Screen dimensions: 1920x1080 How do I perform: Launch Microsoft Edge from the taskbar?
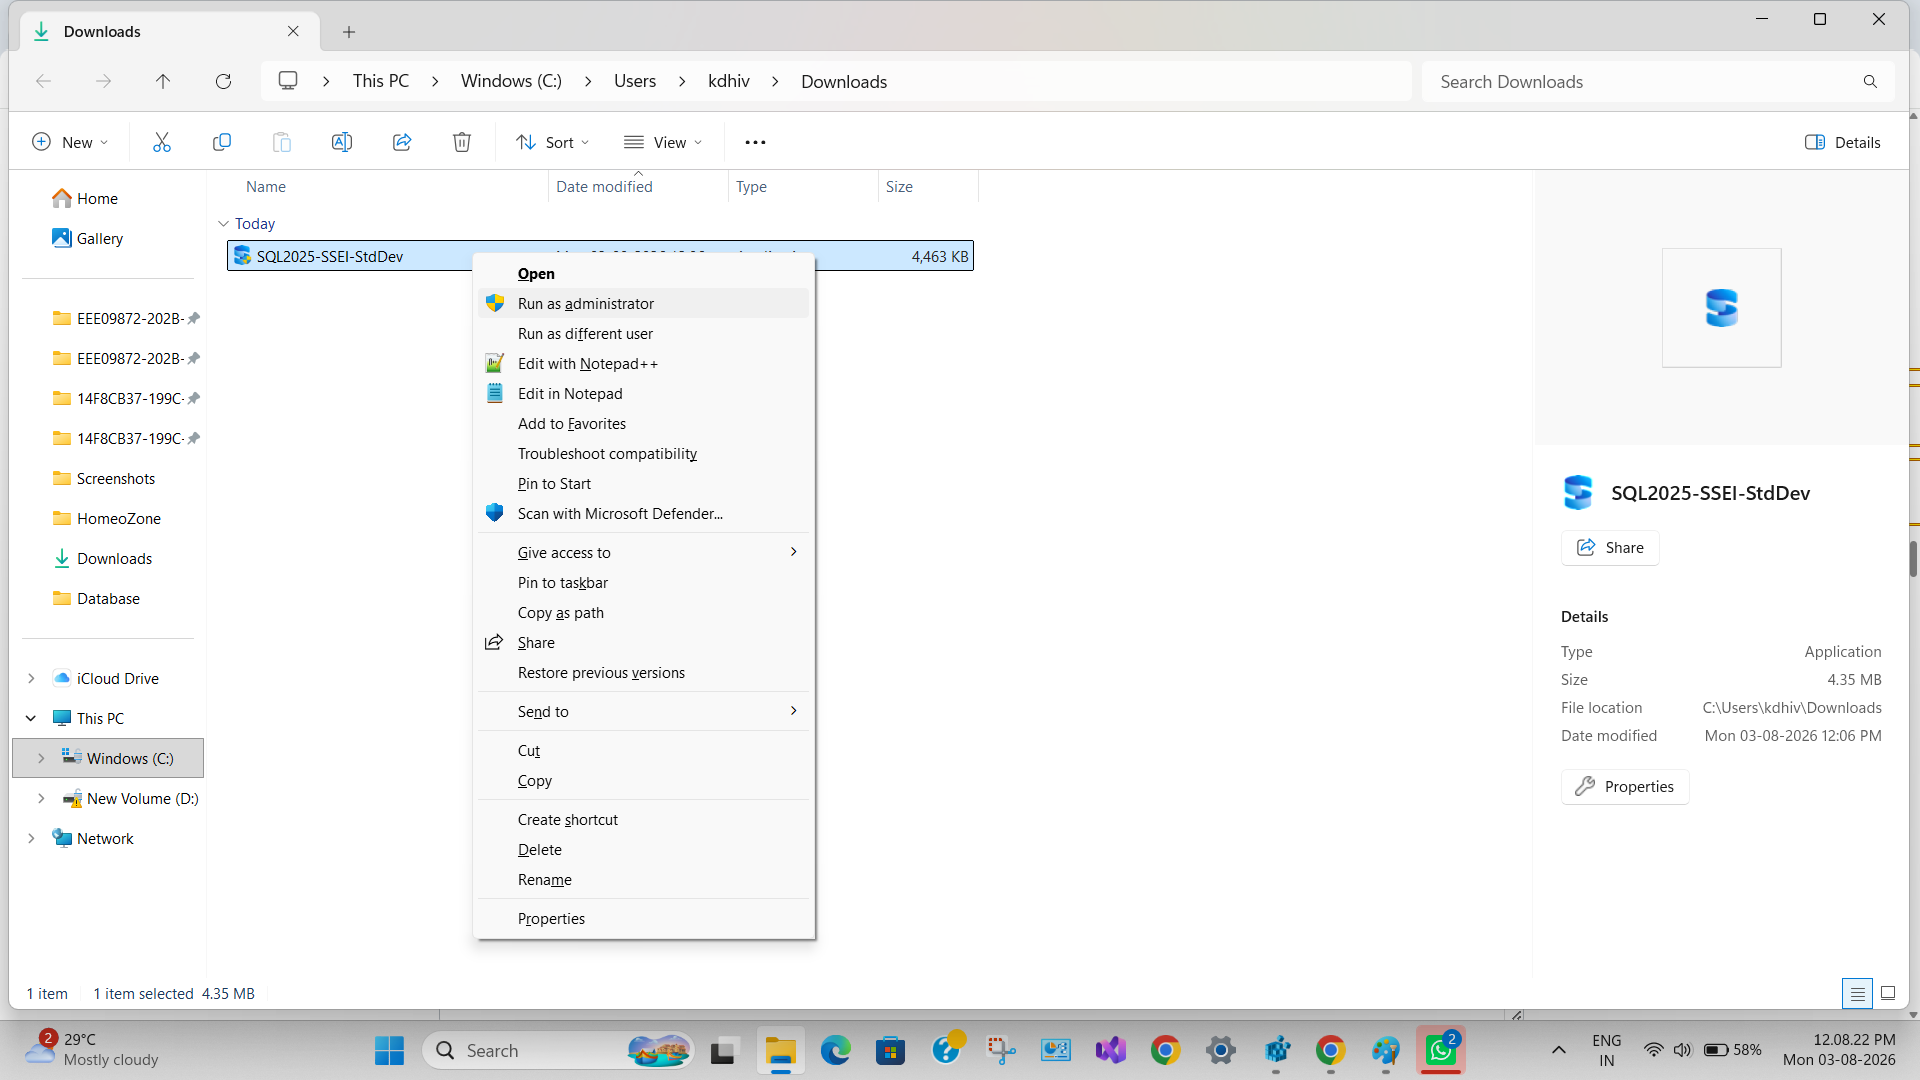tap(835, 1050)
